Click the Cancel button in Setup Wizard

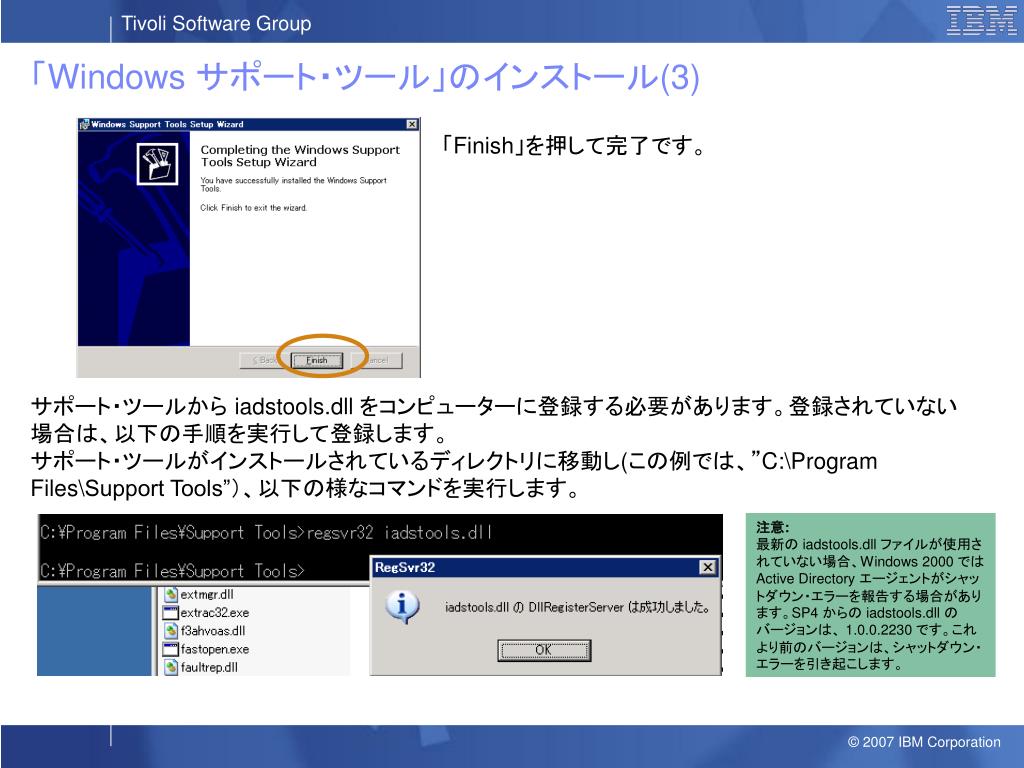click(x=377, y=360)
